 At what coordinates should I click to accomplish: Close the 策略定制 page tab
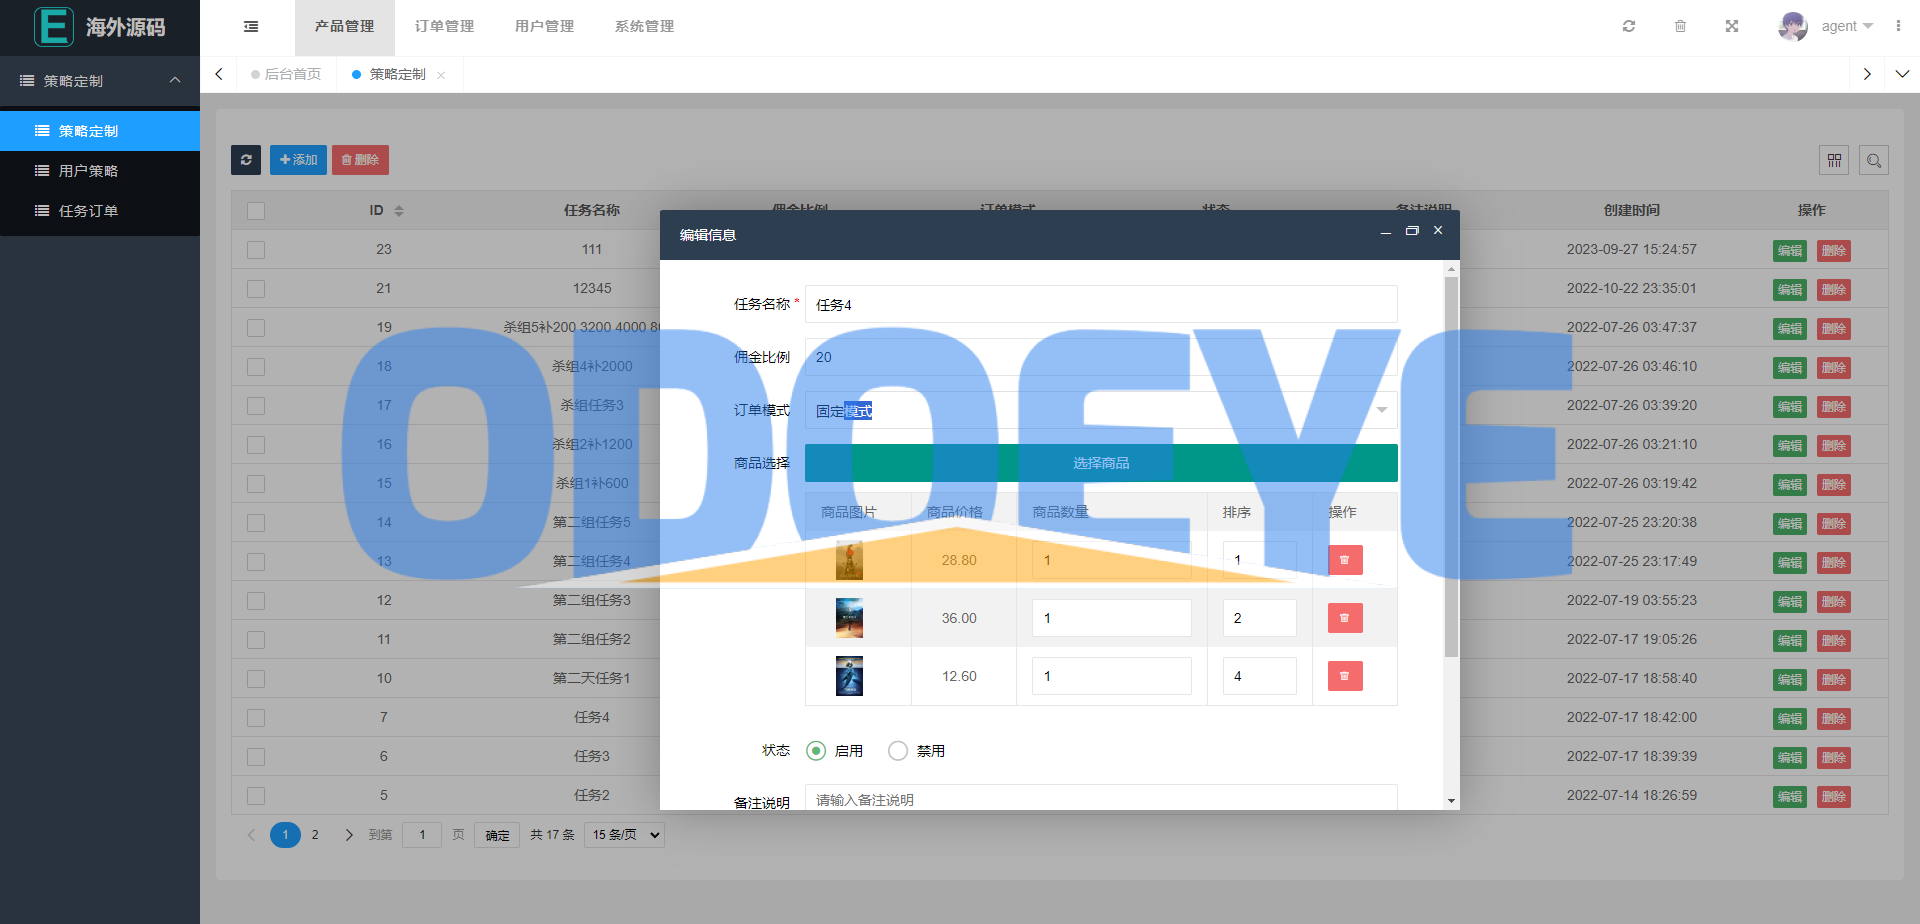point(441,75)
